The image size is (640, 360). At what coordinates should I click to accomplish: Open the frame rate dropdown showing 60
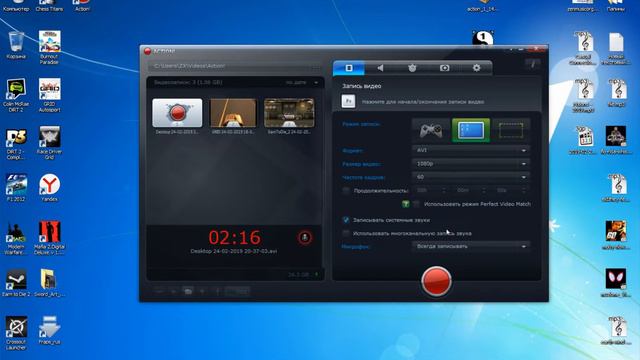coord(471,177)
